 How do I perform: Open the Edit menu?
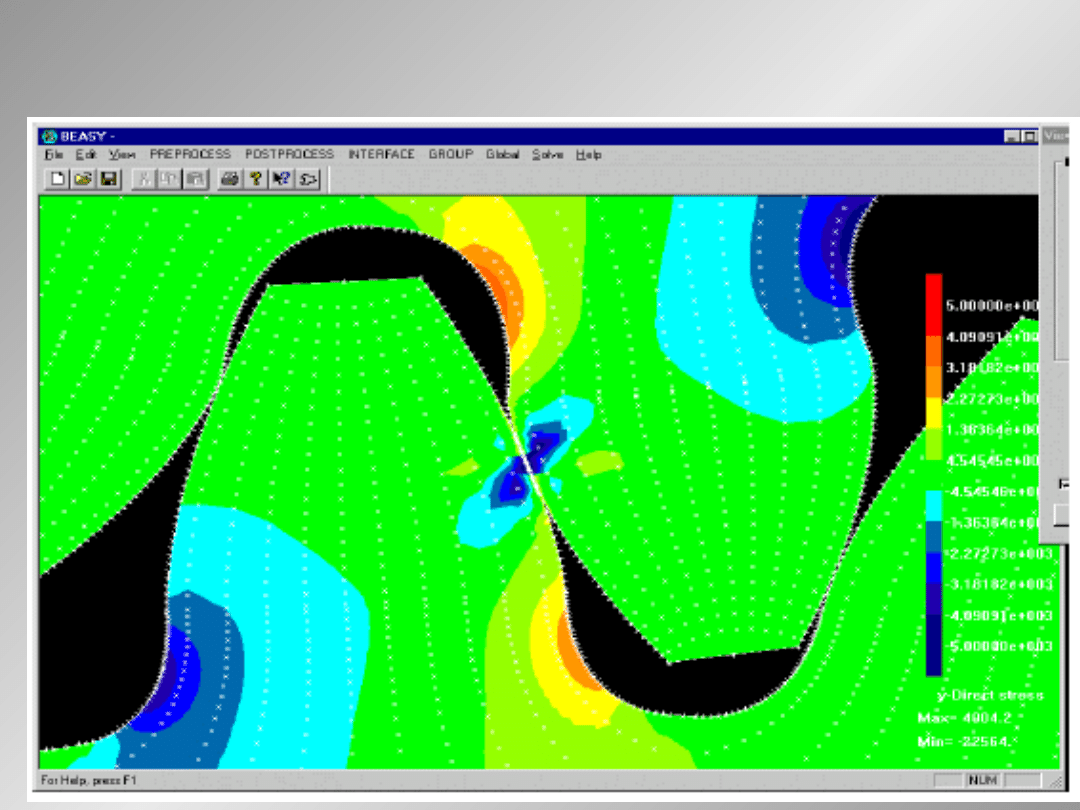tap(86, 155)
